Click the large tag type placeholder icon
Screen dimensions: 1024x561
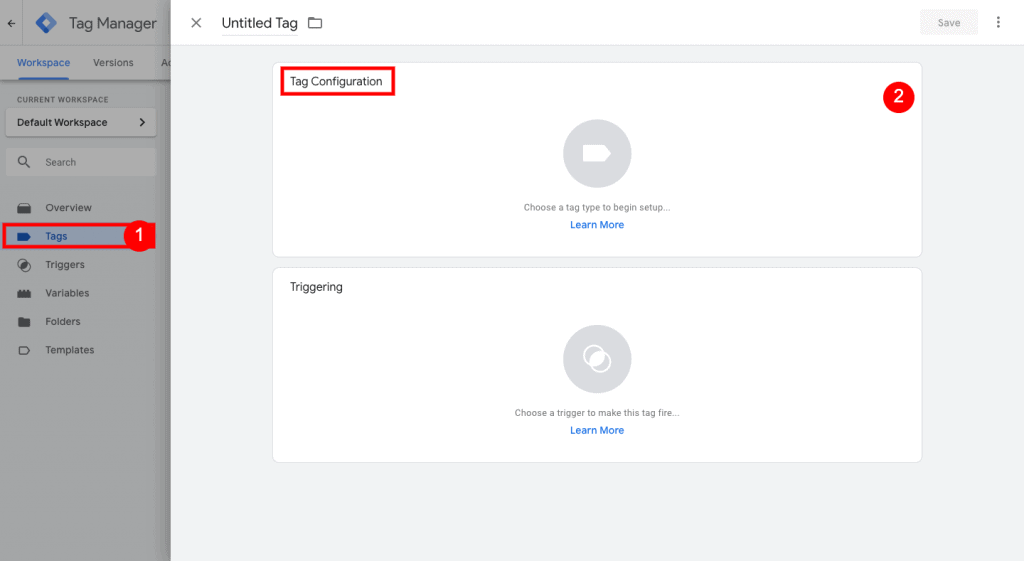(x=597, y=153)
